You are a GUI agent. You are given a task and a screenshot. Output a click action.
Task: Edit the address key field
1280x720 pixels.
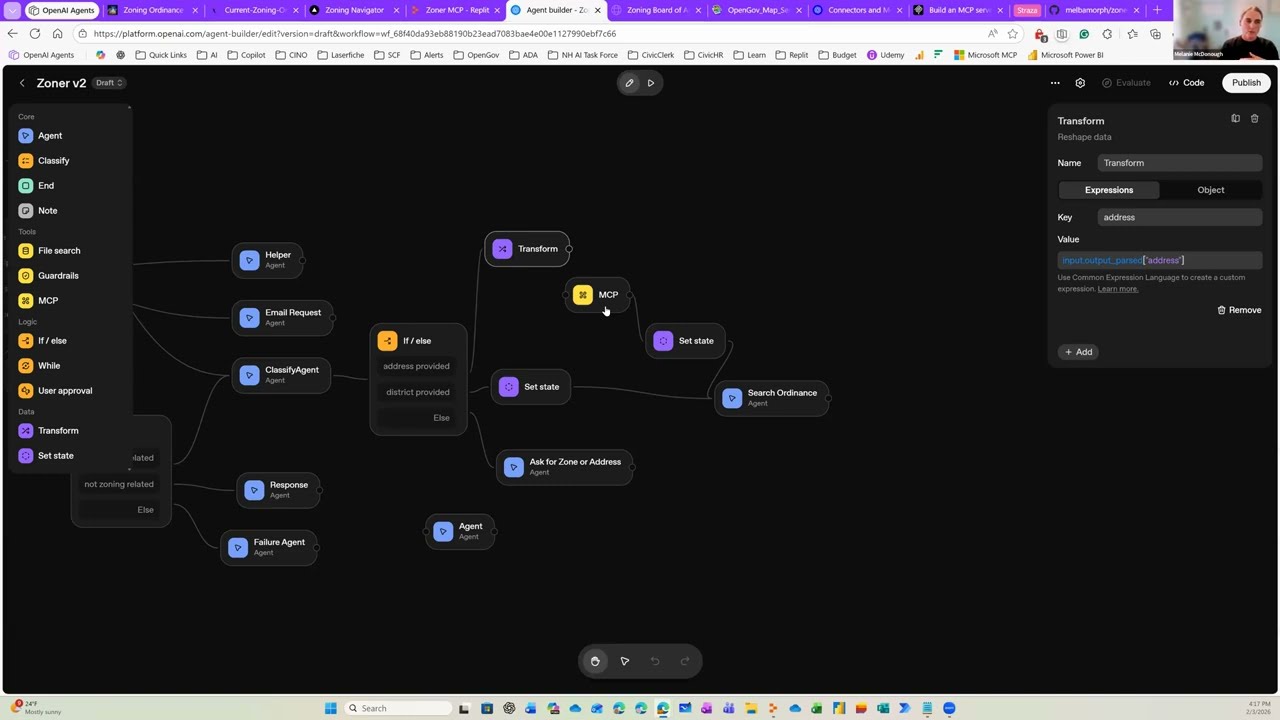coord(1180,217)
